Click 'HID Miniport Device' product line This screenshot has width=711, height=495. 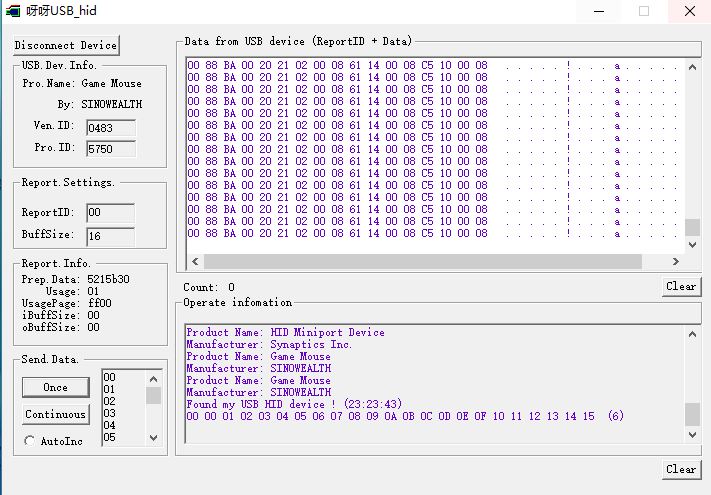[285, 332]
